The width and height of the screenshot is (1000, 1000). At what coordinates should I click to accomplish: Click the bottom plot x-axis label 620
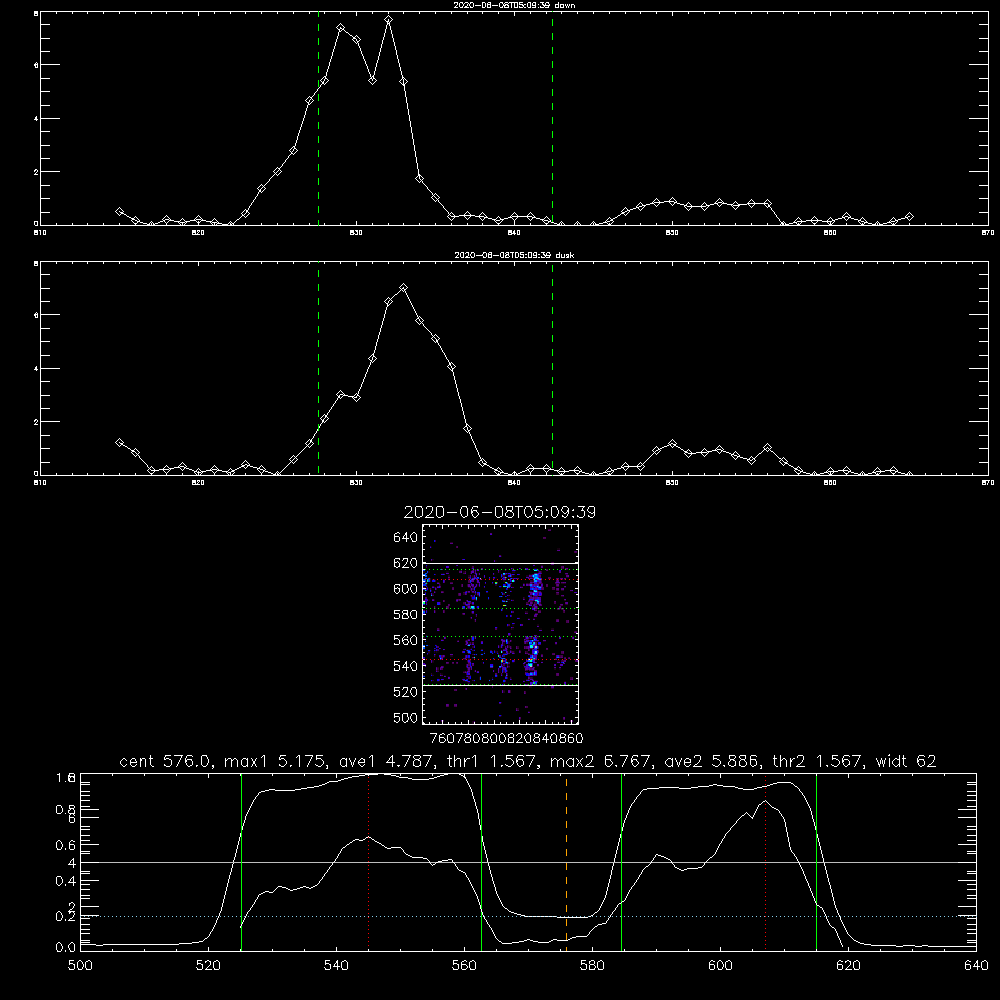click(848, 966)
